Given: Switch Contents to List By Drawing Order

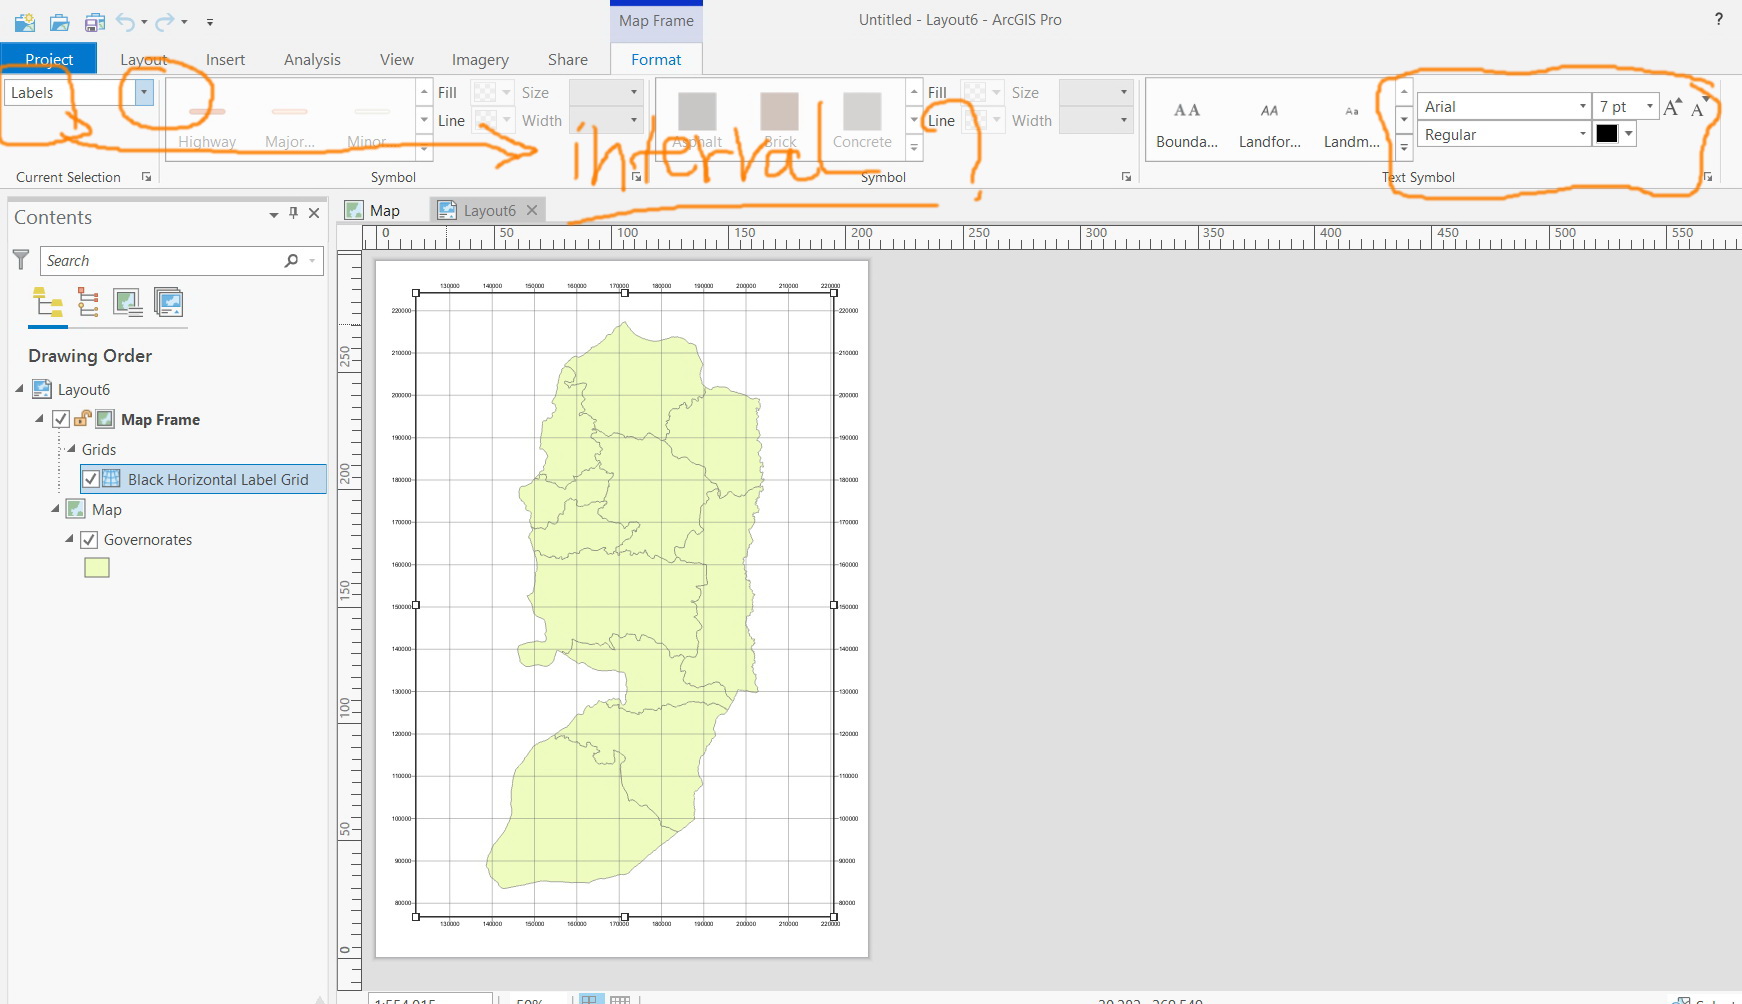Looking at the screenshot, I should (47, 302).
